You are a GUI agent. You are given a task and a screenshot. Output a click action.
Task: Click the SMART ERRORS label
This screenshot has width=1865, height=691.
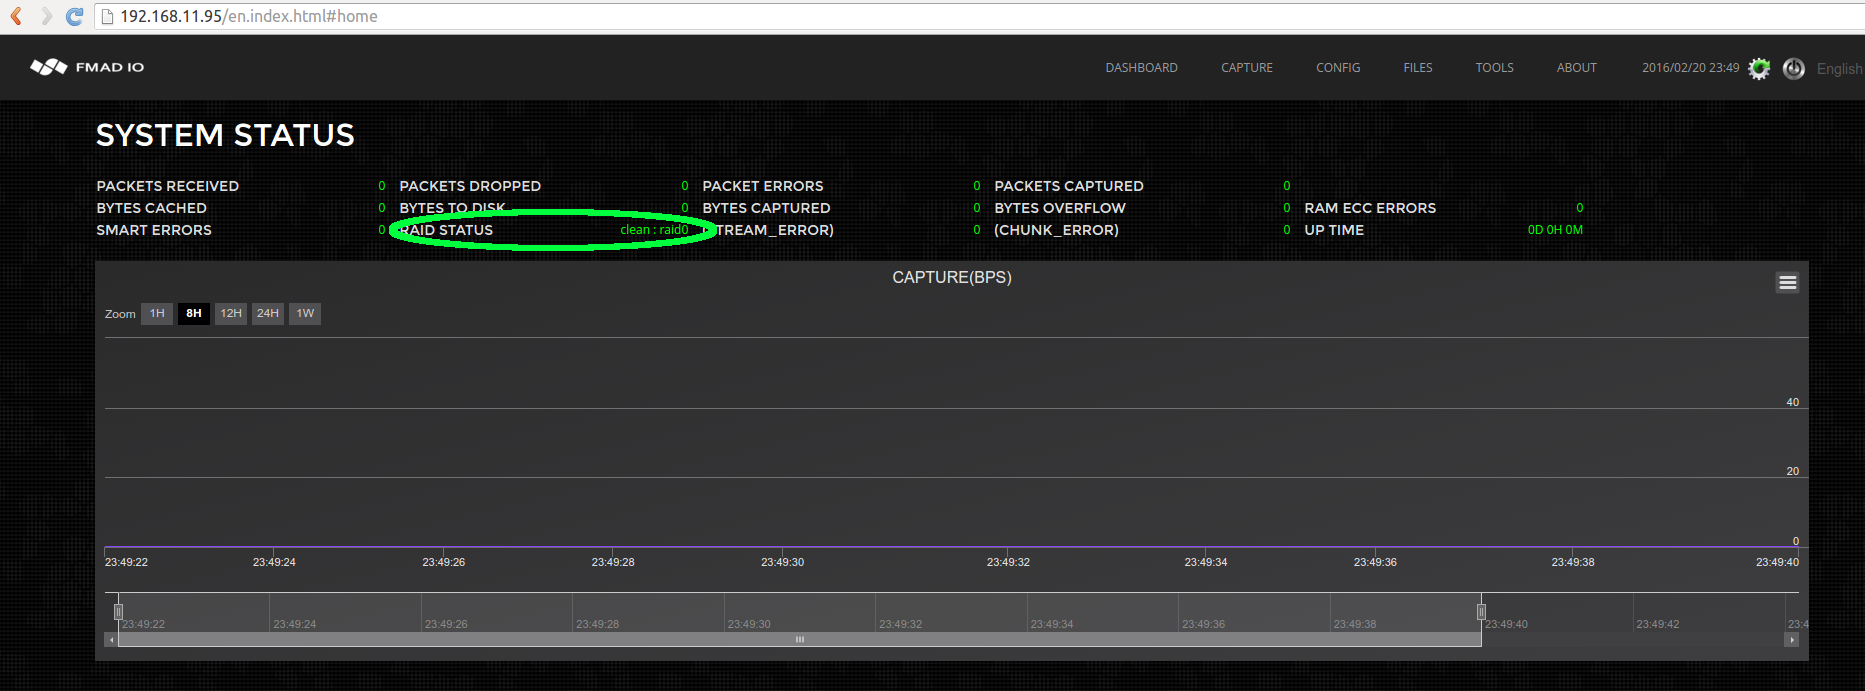tap(154, 230)
